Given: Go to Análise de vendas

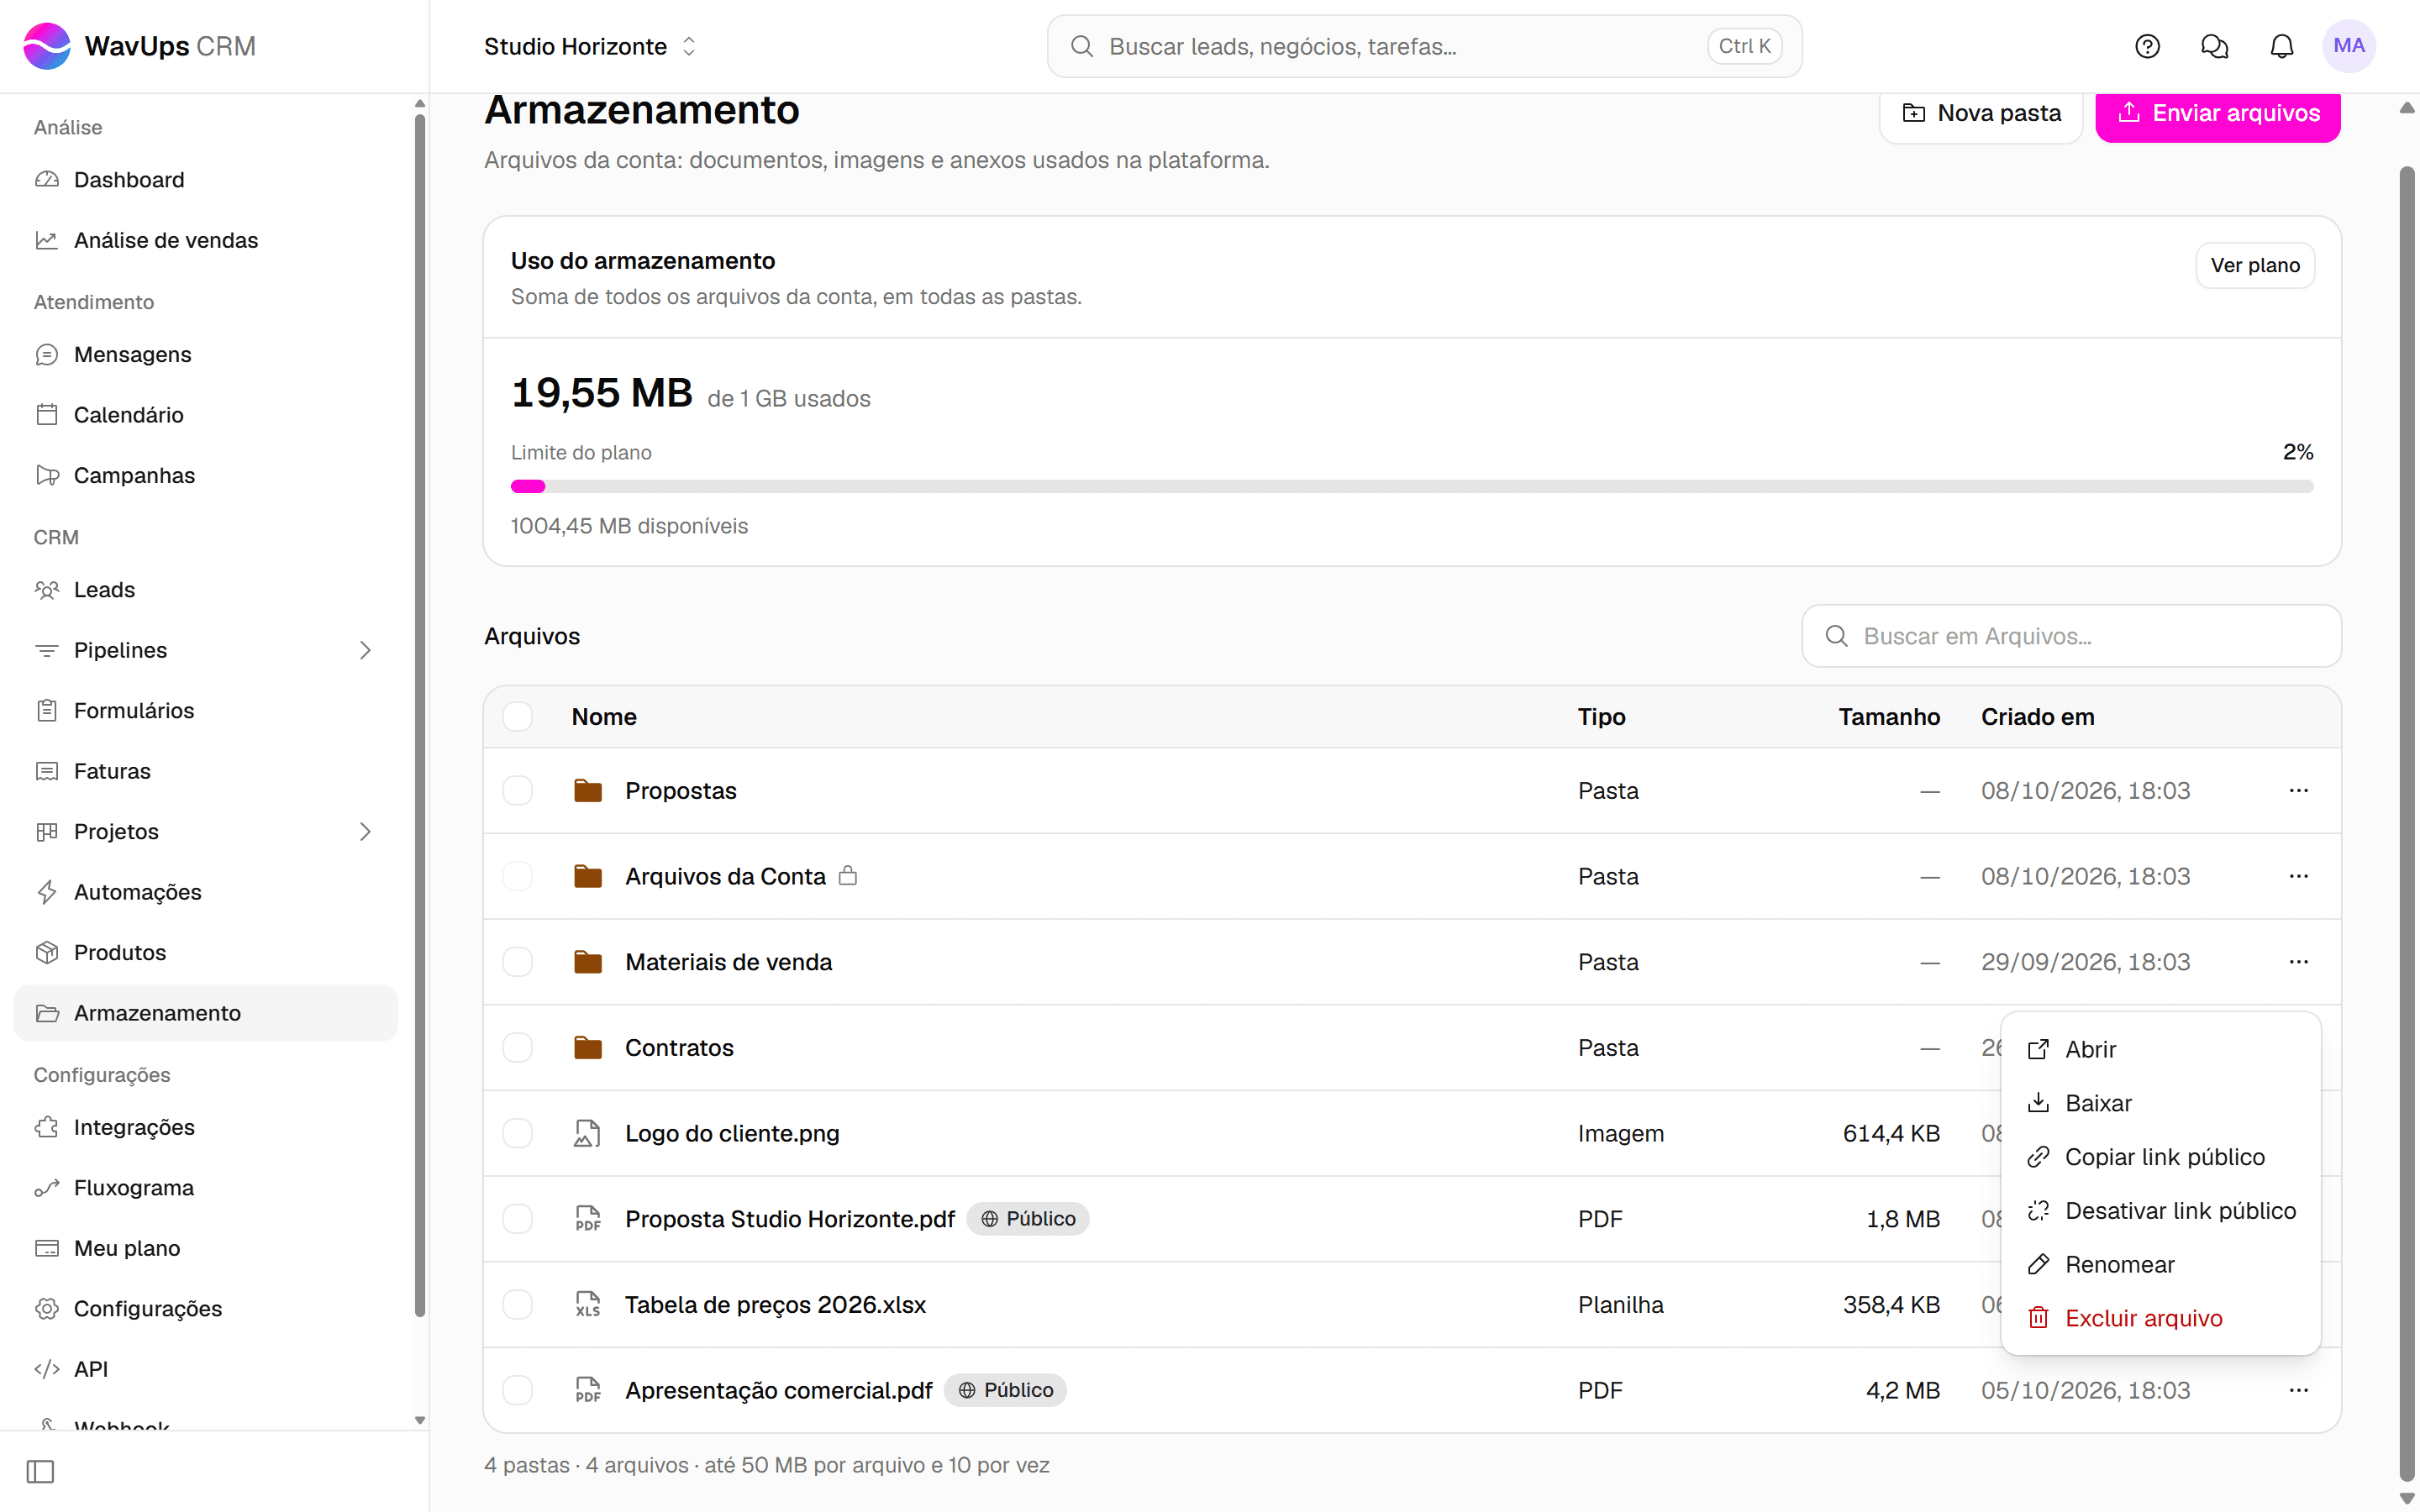Looking at the screenshot, I should tap(206, 240).
